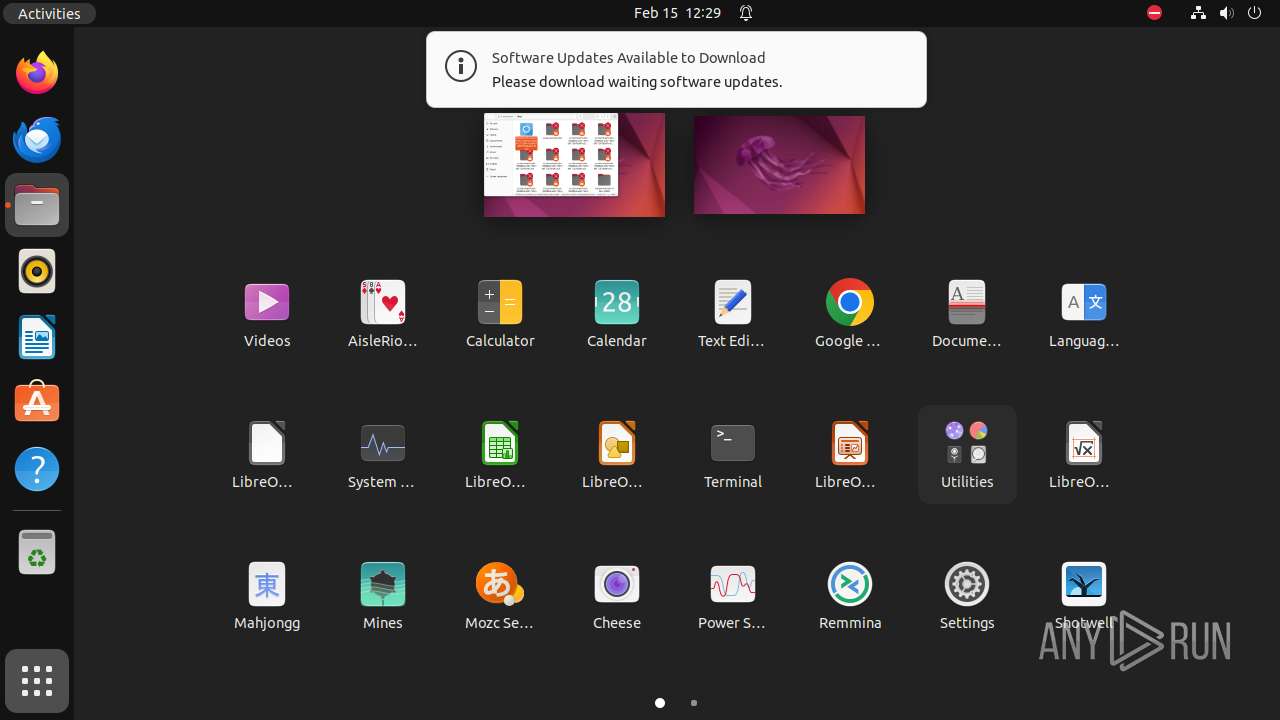Click the volume speaker icon

click(x=1226, y=13)
